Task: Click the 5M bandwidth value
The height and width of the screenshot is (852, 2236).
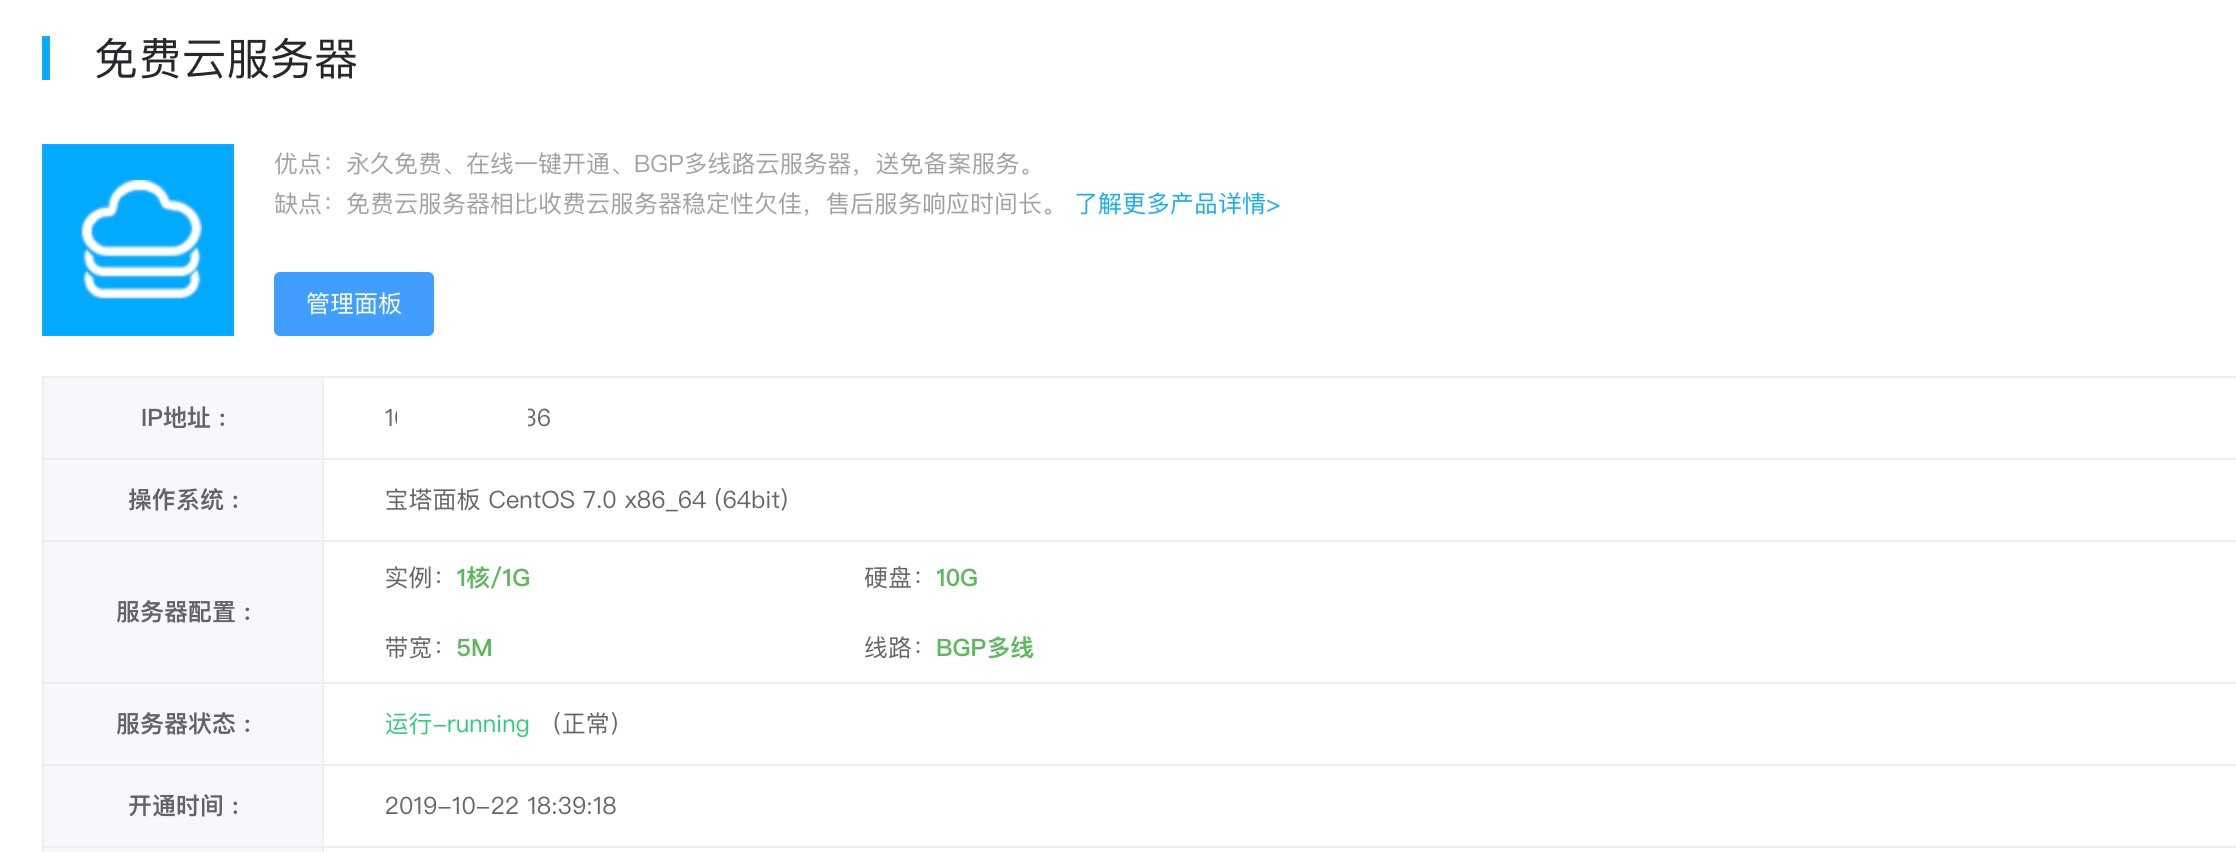Action: (474, 648)
